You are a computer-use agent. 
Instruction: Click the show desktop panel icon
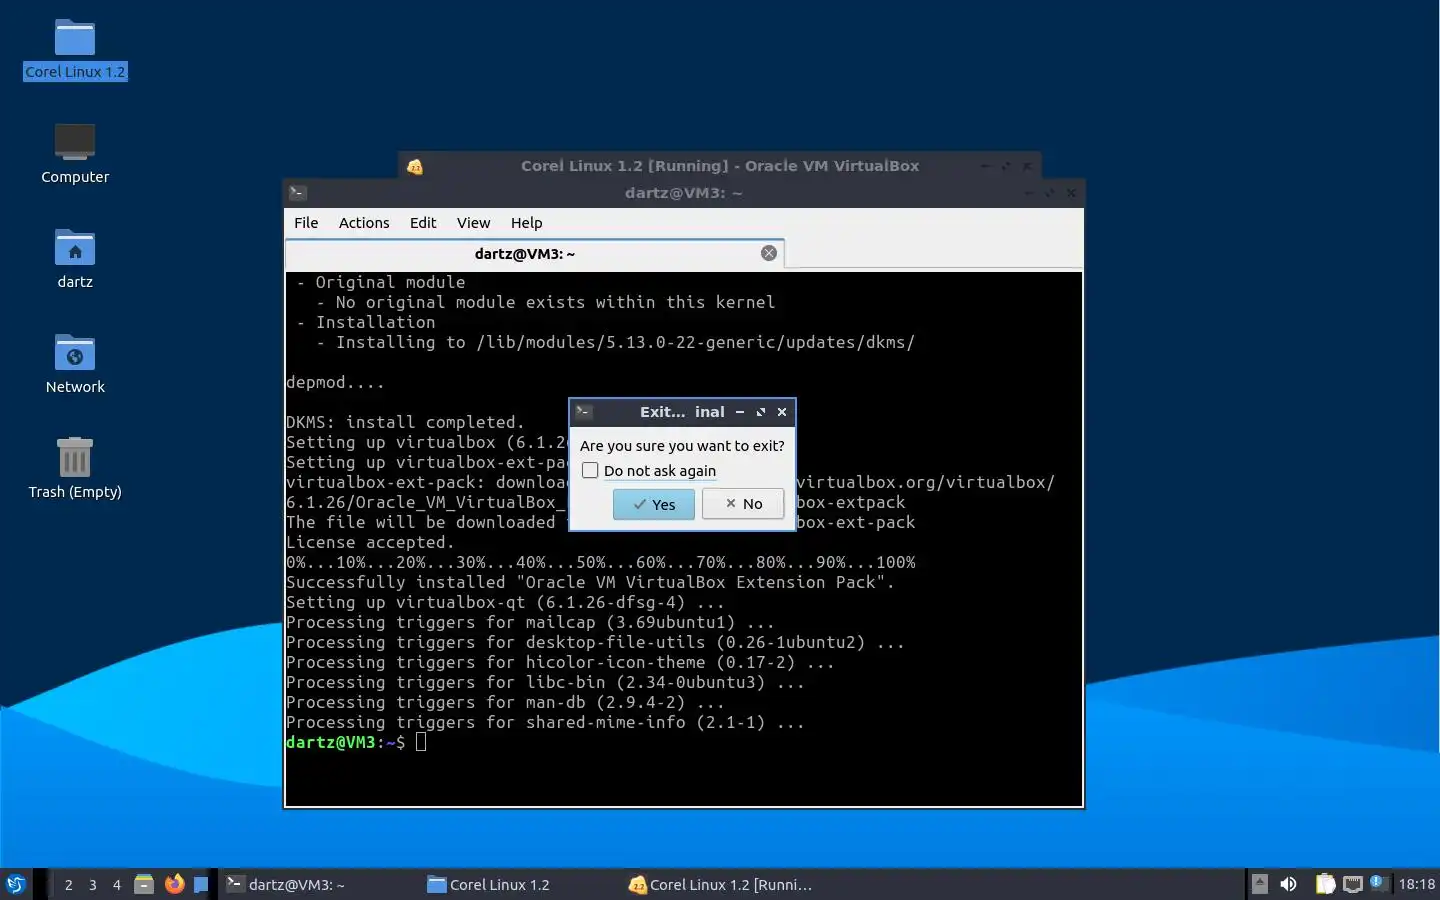[x=201, y=884]
